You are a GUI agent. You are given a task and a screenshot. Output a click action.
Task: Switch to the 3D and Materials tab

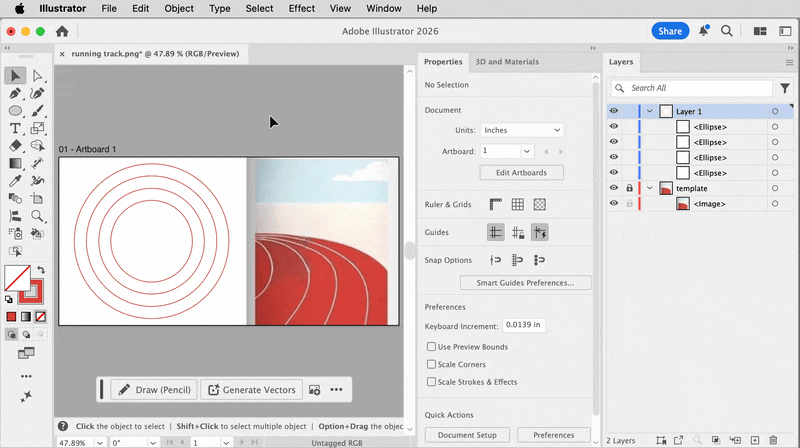(507, 62)
